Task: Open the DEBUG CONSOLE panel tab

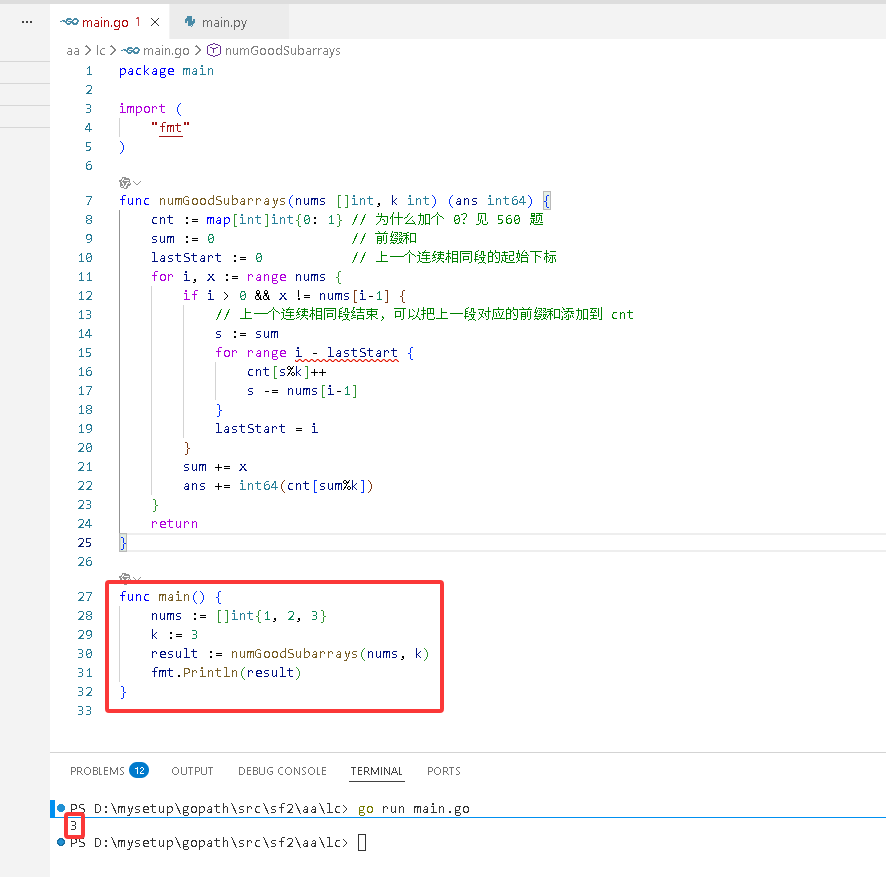Action: point(282,771)
